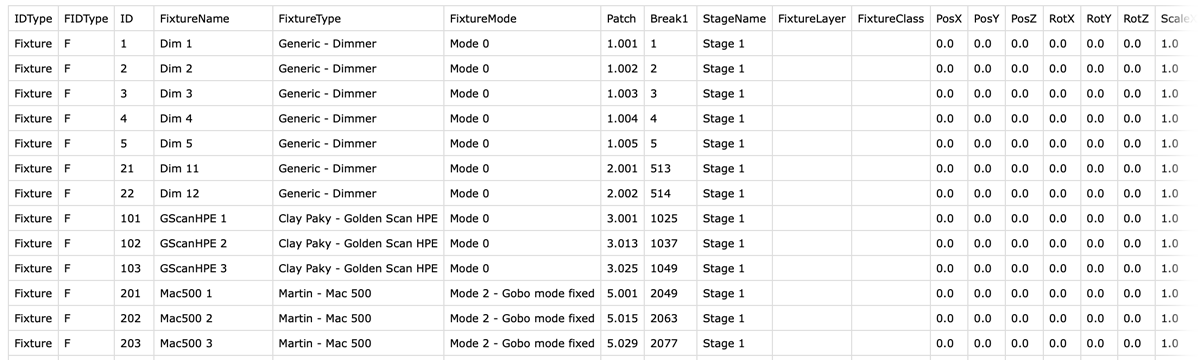Select the Mac500 3 fixture name cell
This screenshot has width=1200, height=360.
(x=212, y=344)
